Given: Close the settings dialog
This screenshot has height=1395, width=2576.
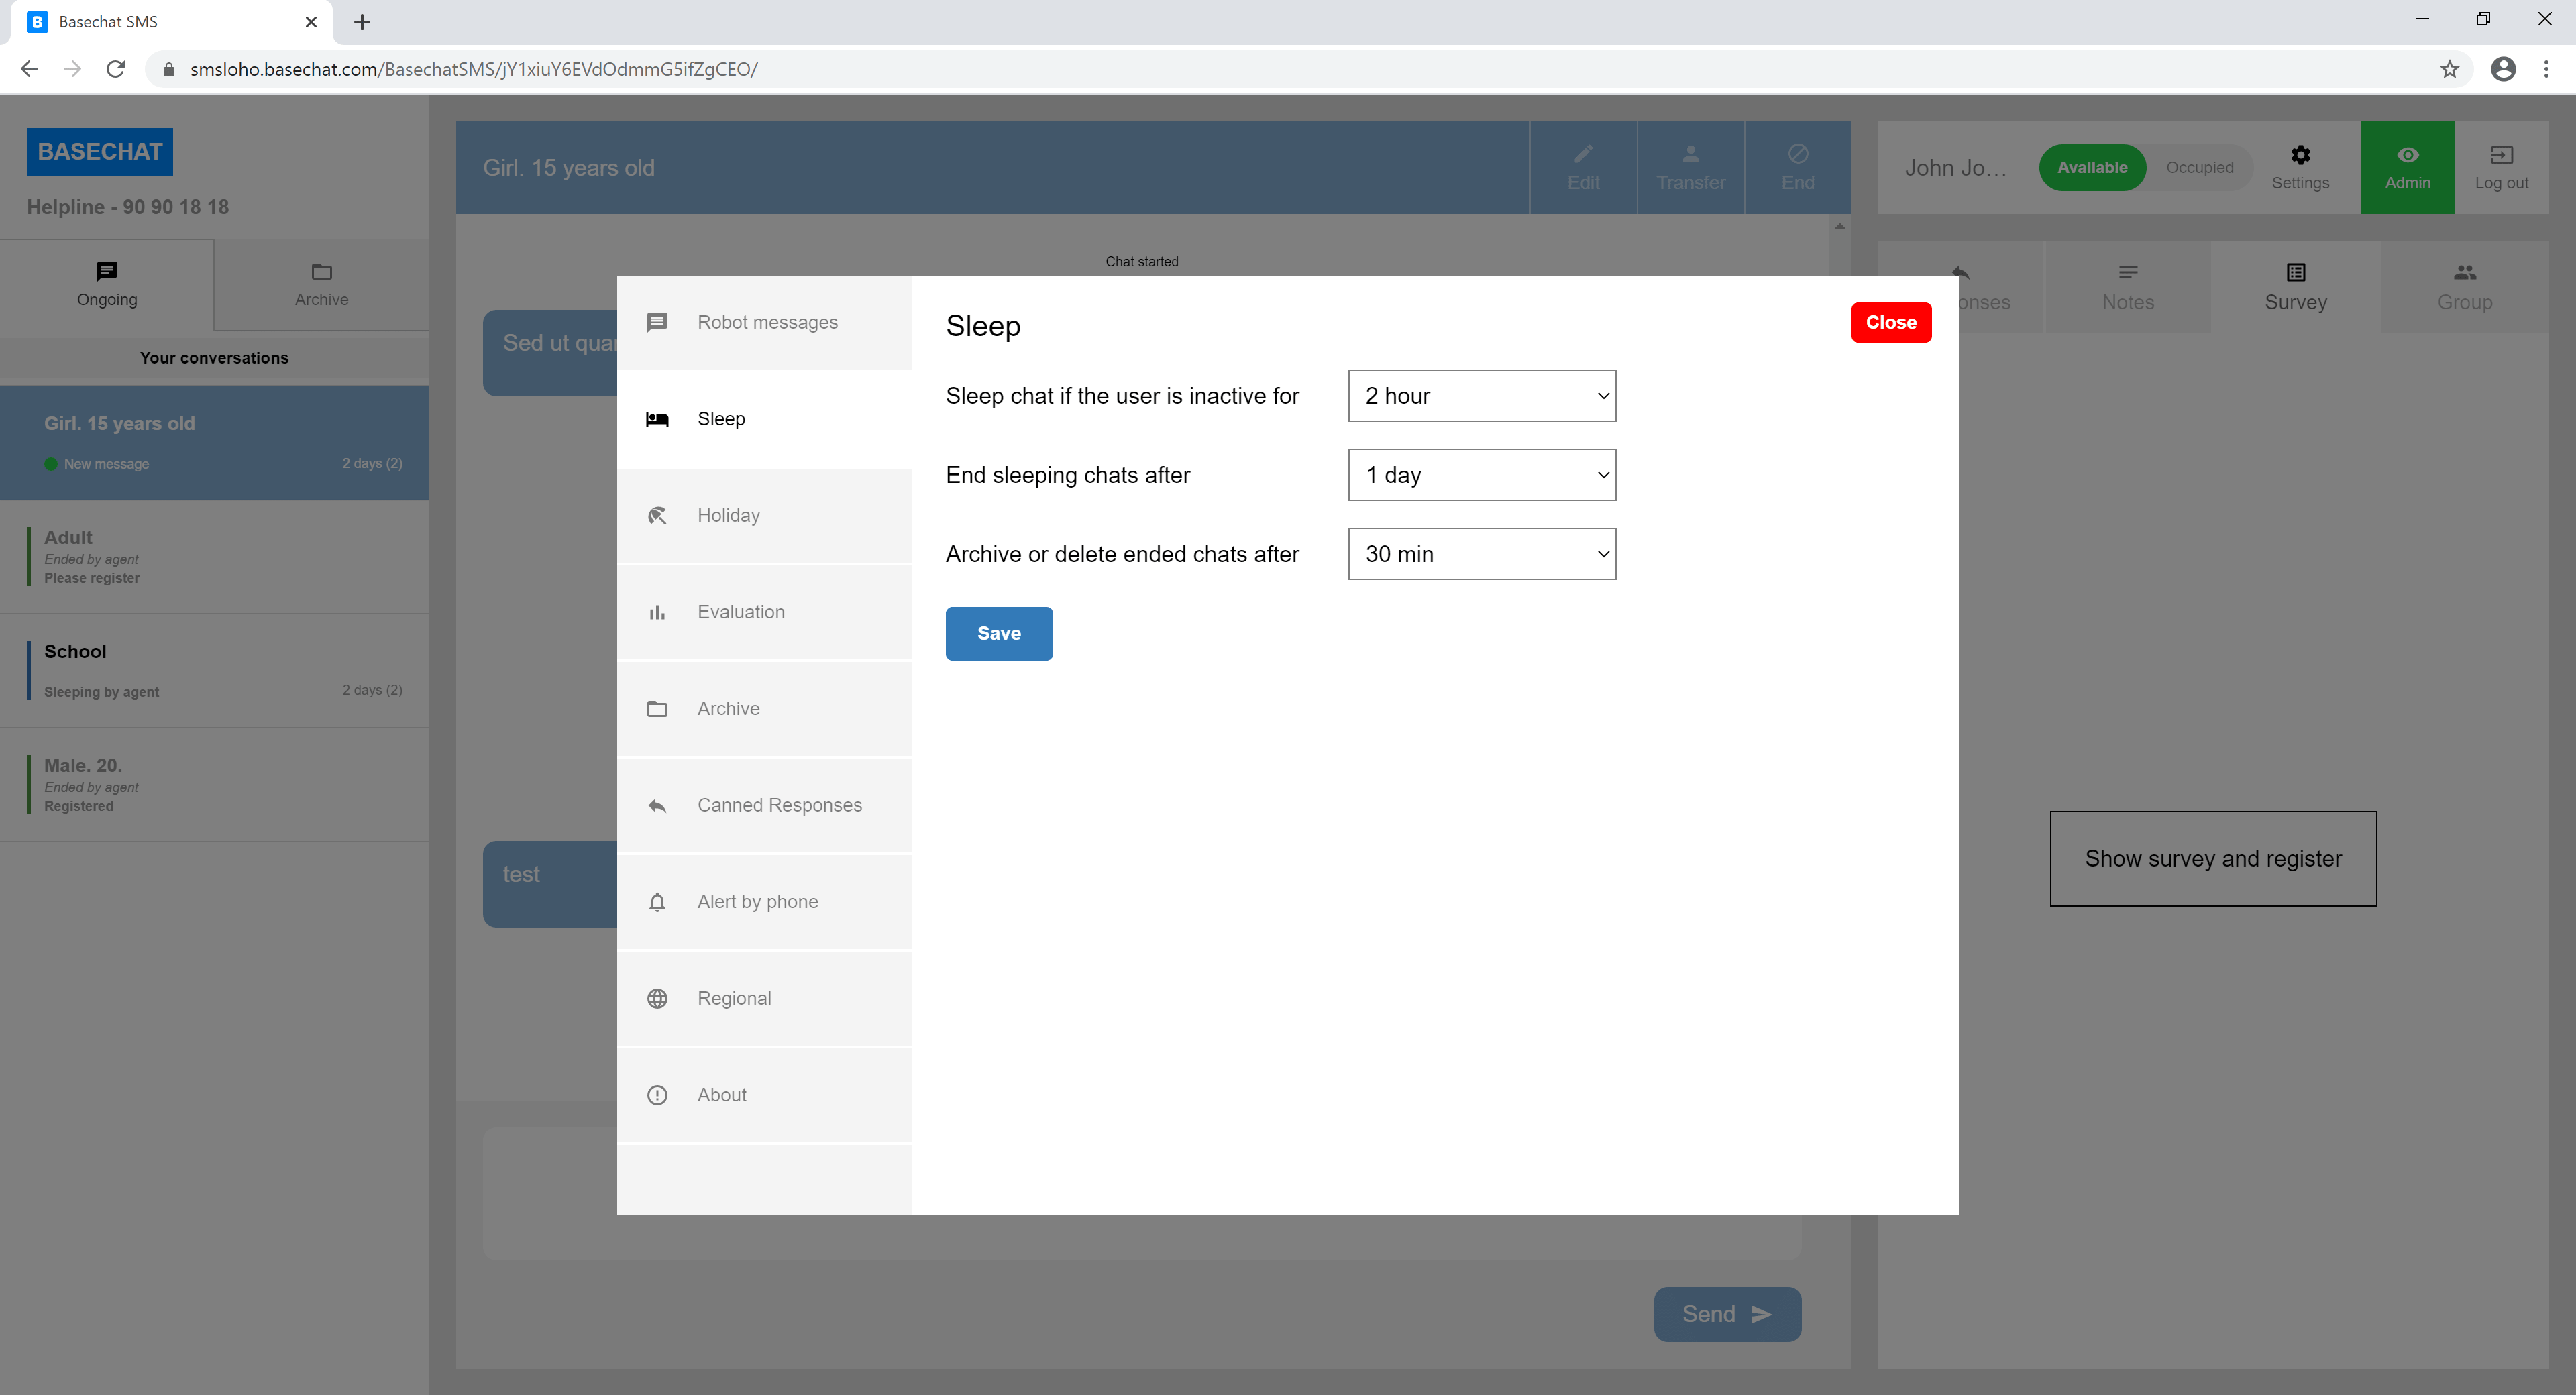Looking at the screenshot, I should click(1891, 322).
